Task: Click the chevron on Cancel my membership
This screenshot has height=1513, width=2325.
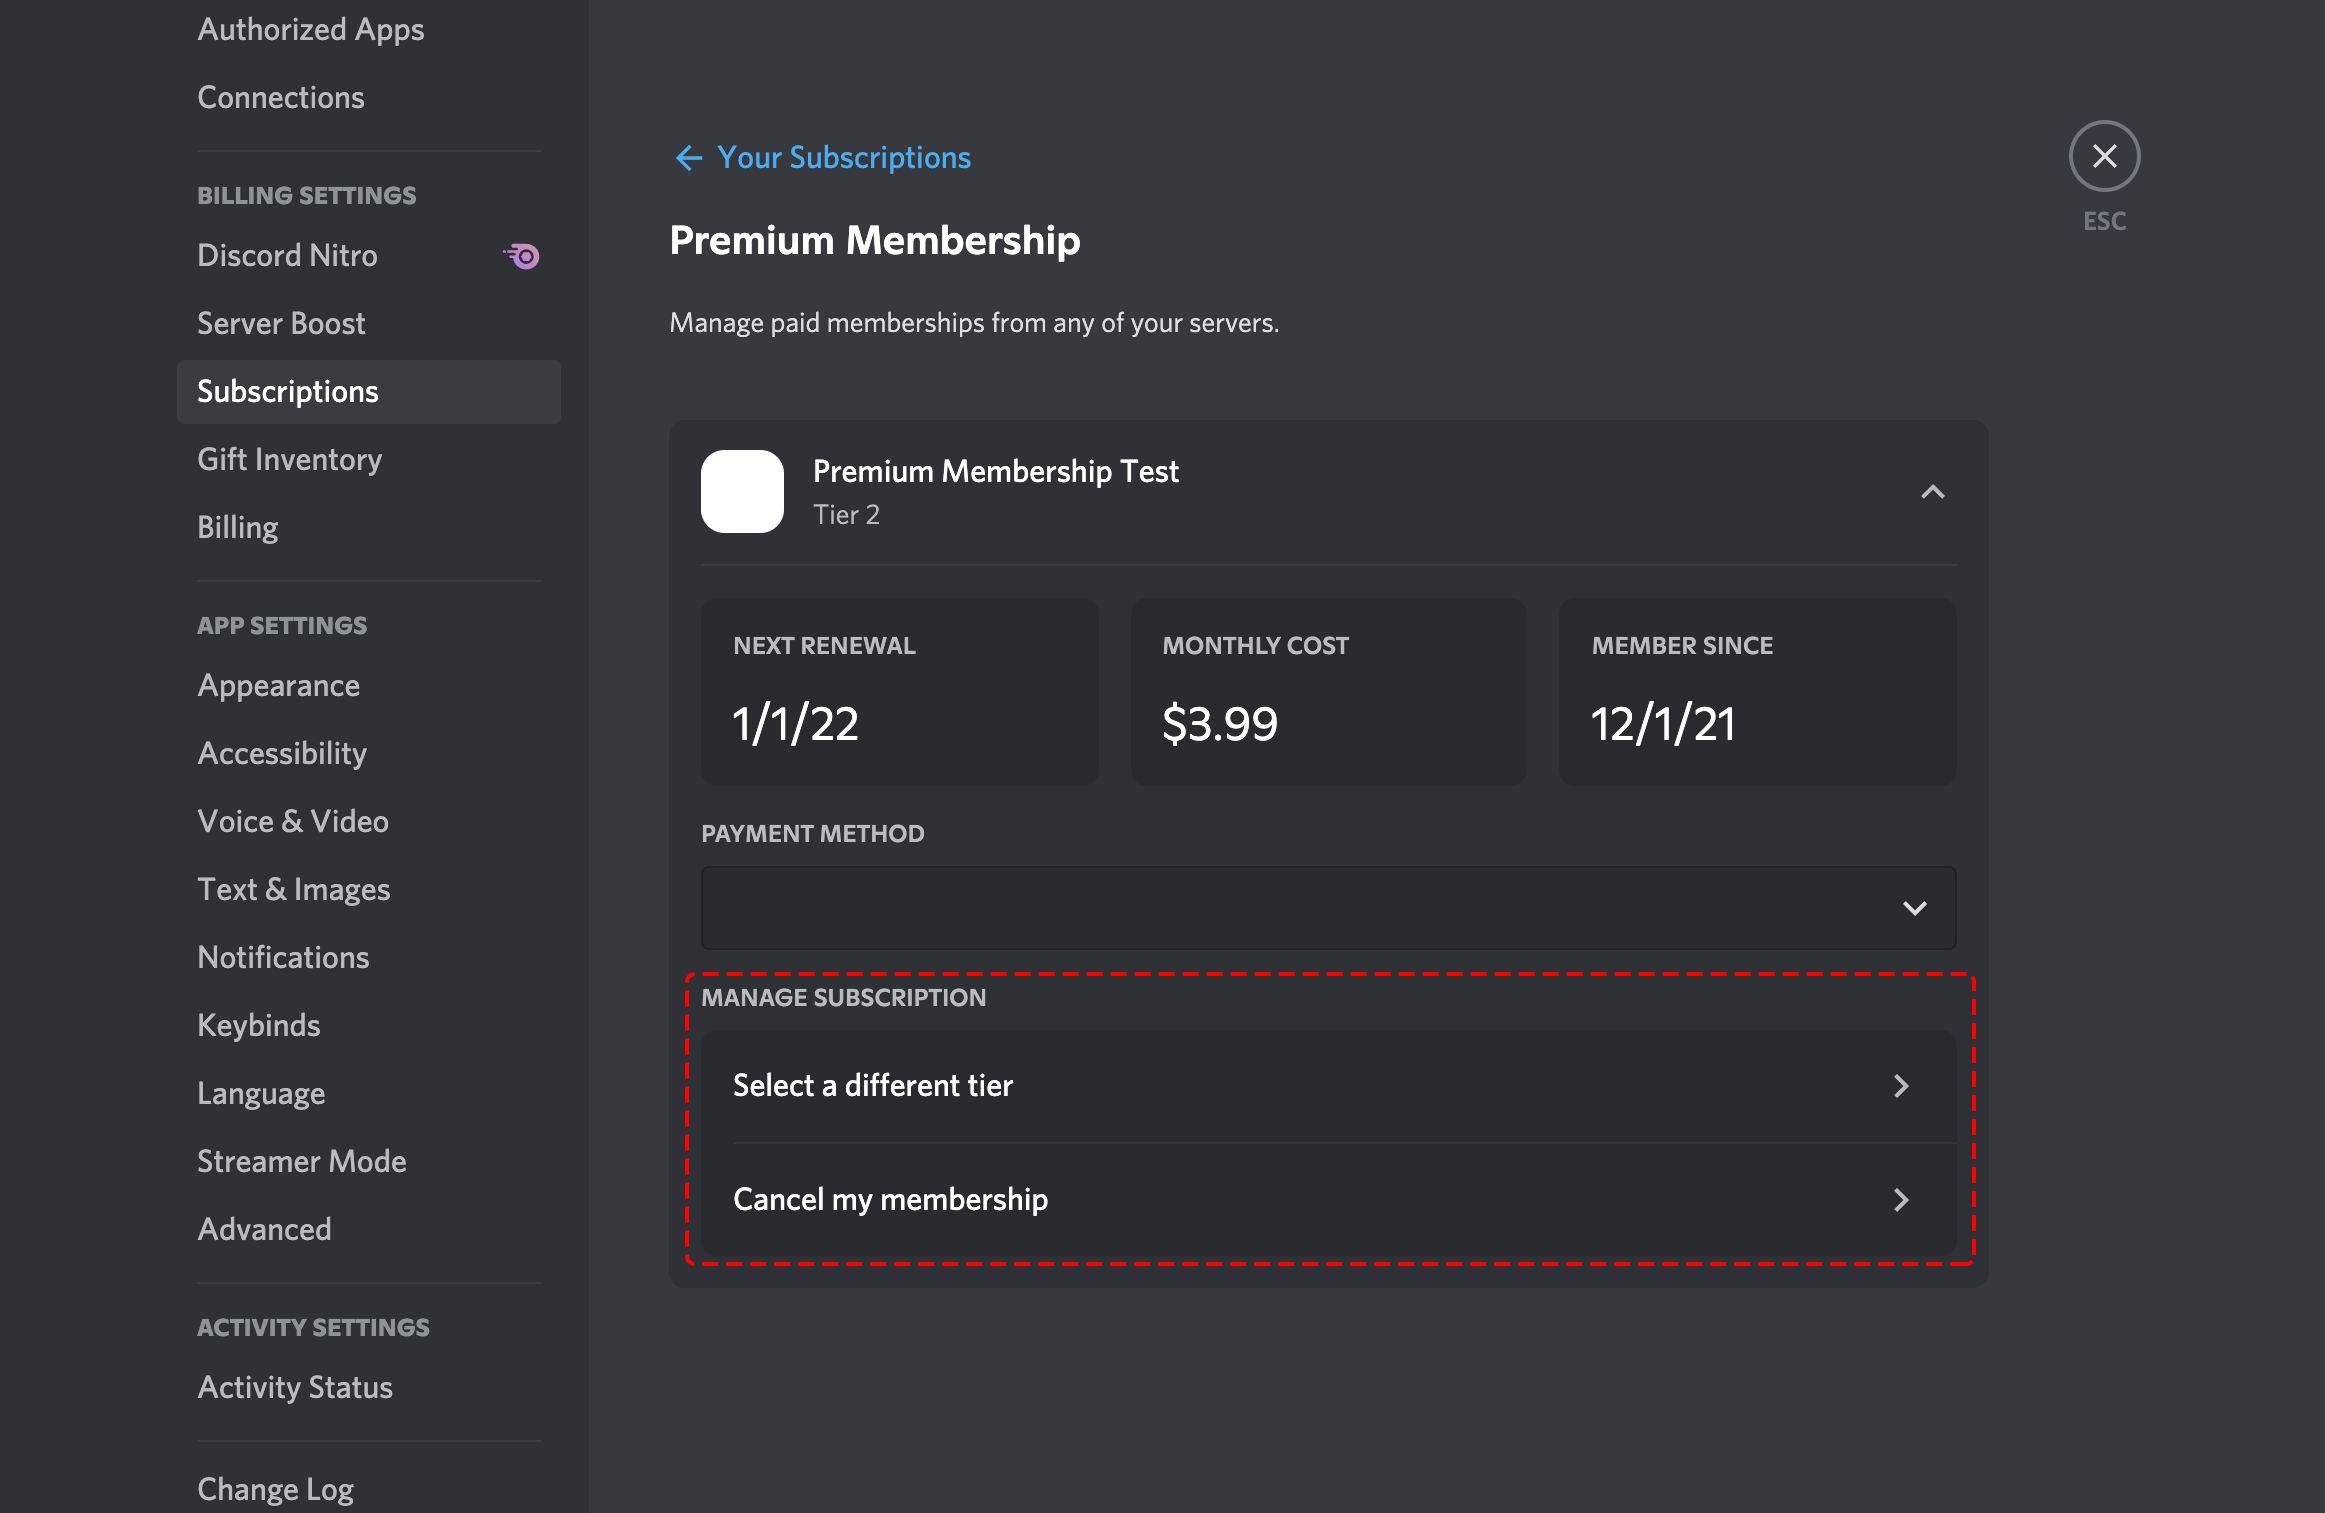Action: point(1901,1200)
